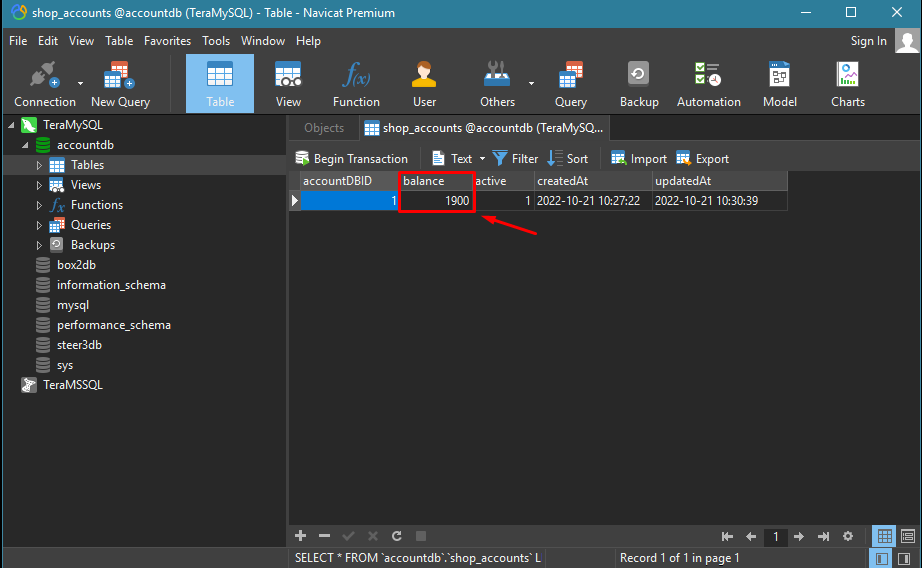Select the balance cell value 1900
922x568 pixels.
[x=436, y=201]
